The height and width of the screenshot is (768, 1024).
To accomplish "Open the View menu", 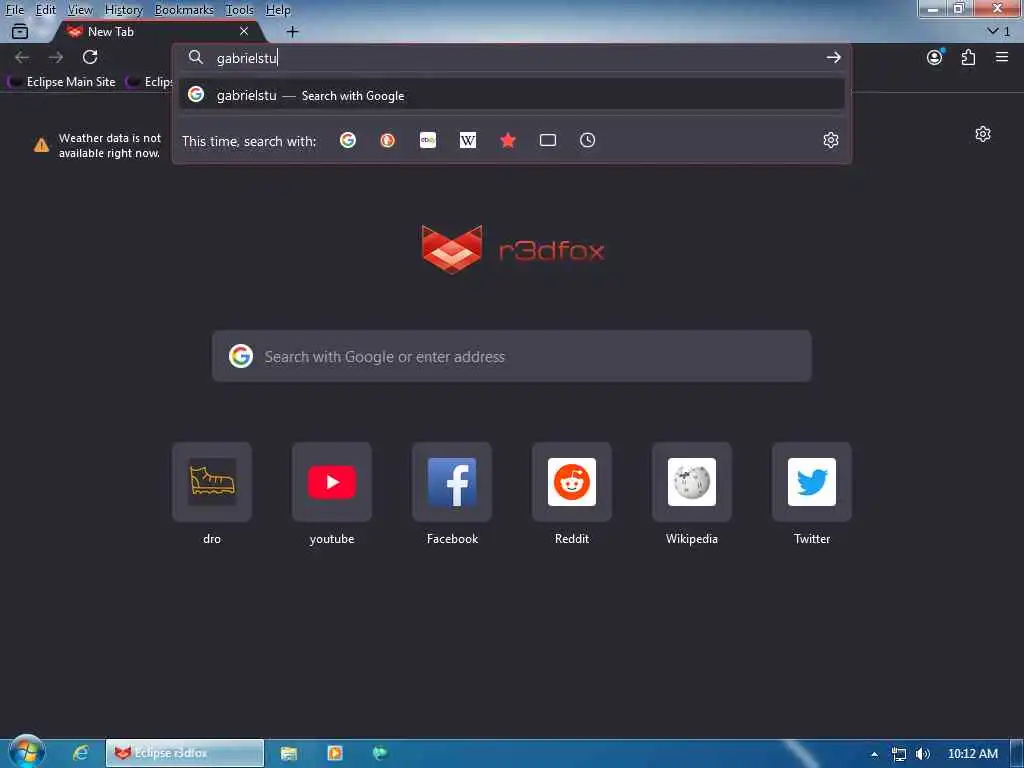I will [80, 10].
